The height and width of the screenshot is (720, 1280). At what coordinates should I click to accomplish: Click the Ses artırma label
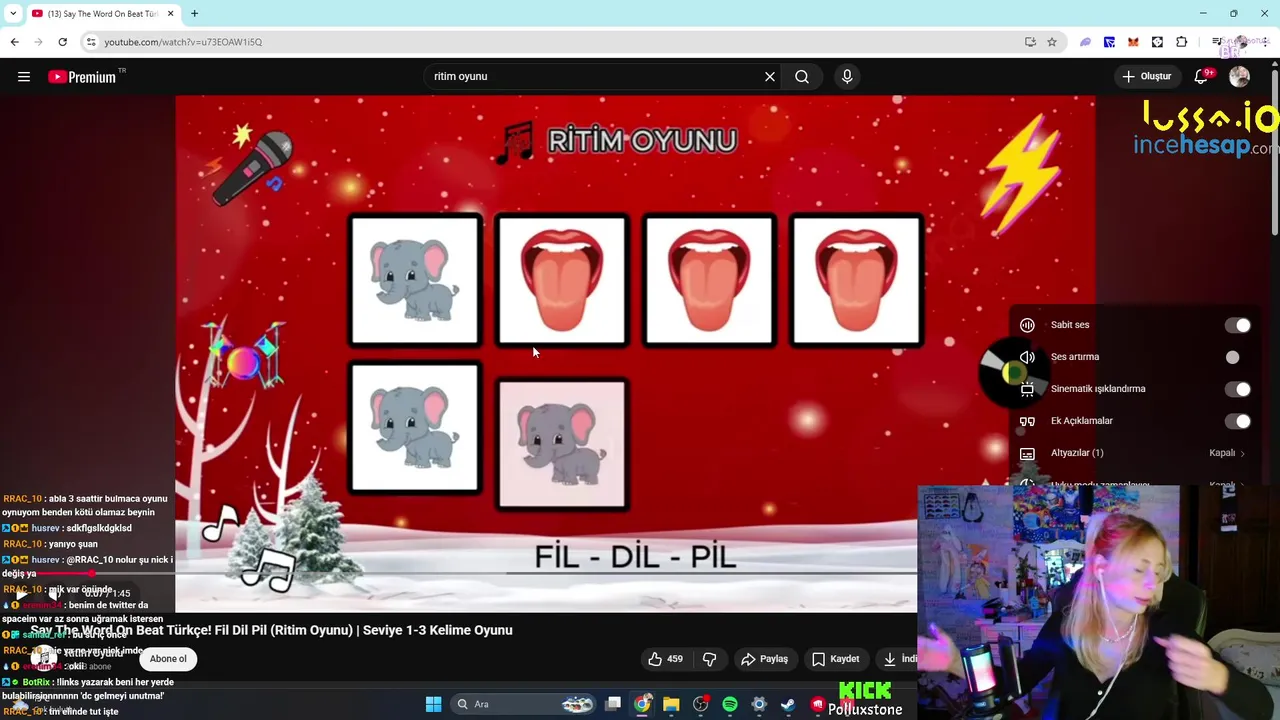pyautogui.click(x=1075, y=357)
